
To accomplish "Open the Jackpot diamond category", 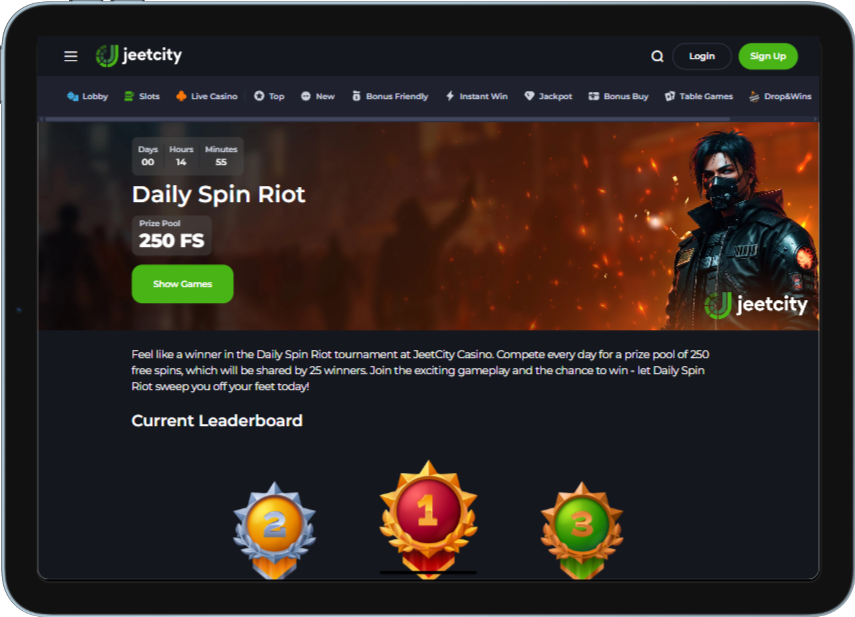I will click(548, 96).
